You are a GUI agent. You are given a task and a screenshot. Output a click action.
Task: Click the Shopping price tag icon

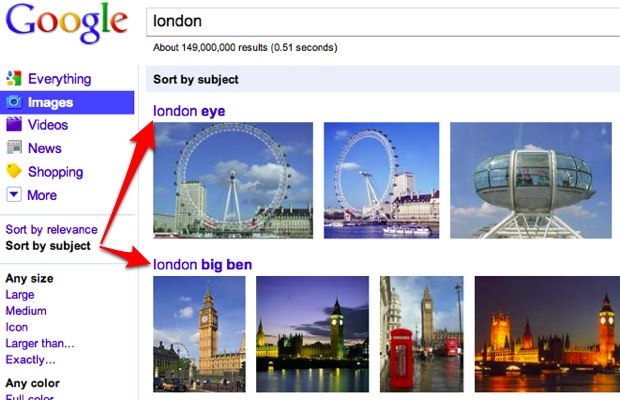click(14, 171)
